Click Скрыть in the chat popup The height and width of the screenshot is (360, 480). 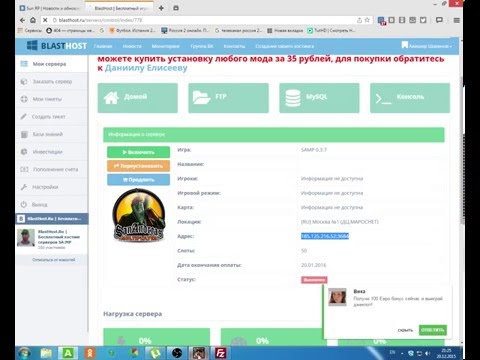[x=405, y=330]
